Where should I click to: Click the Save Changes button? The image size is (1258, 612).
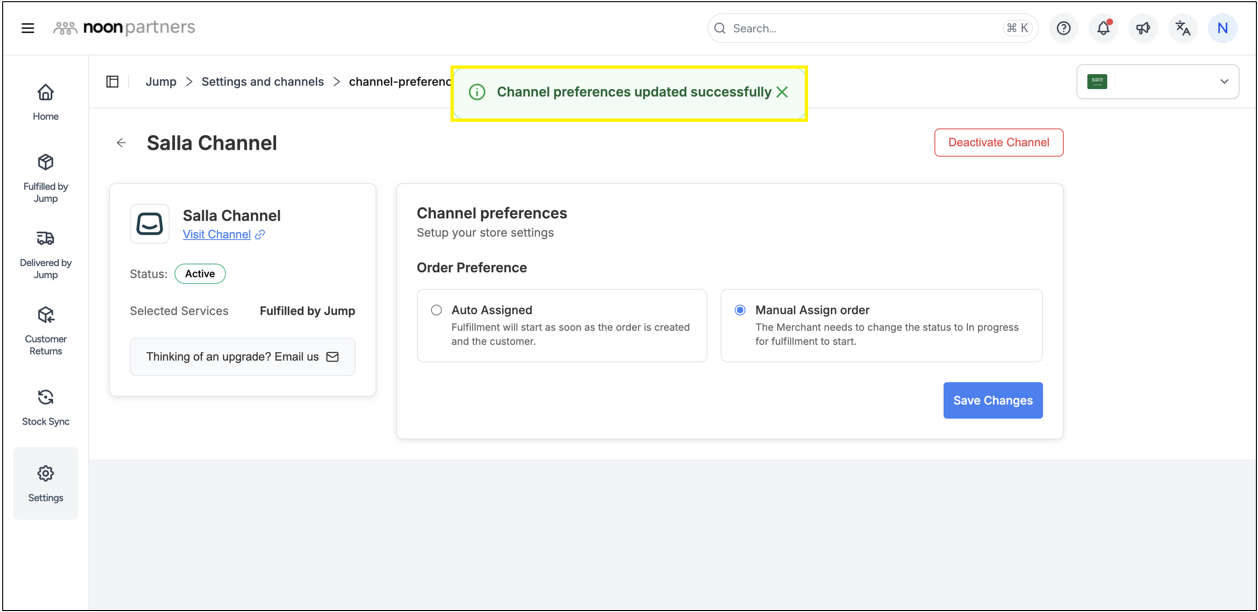992,400
